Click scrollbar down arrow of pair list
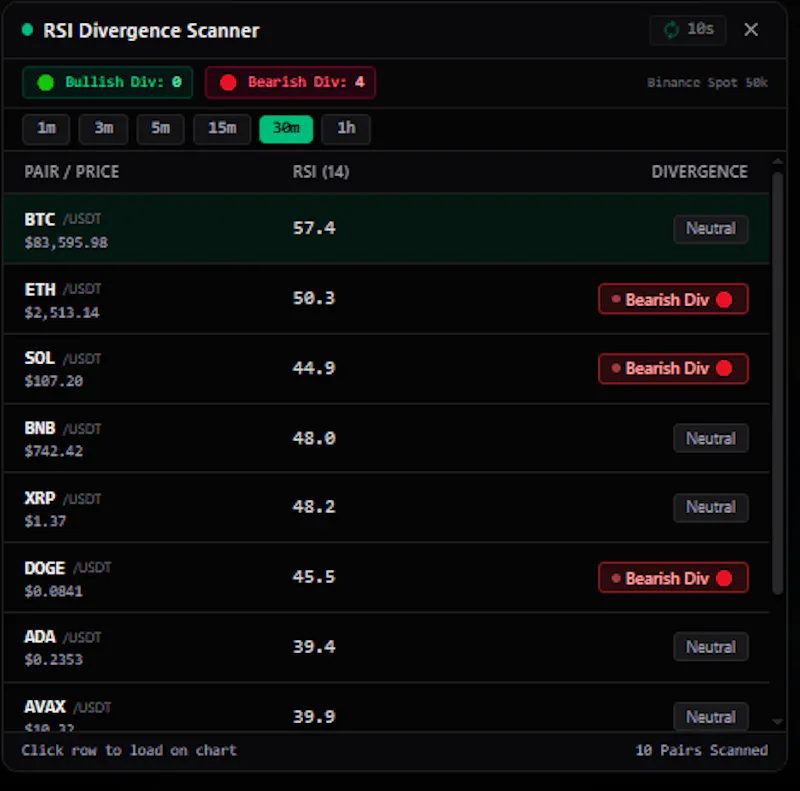The width and height of the screenshot is (800, 791). [778, 722]
